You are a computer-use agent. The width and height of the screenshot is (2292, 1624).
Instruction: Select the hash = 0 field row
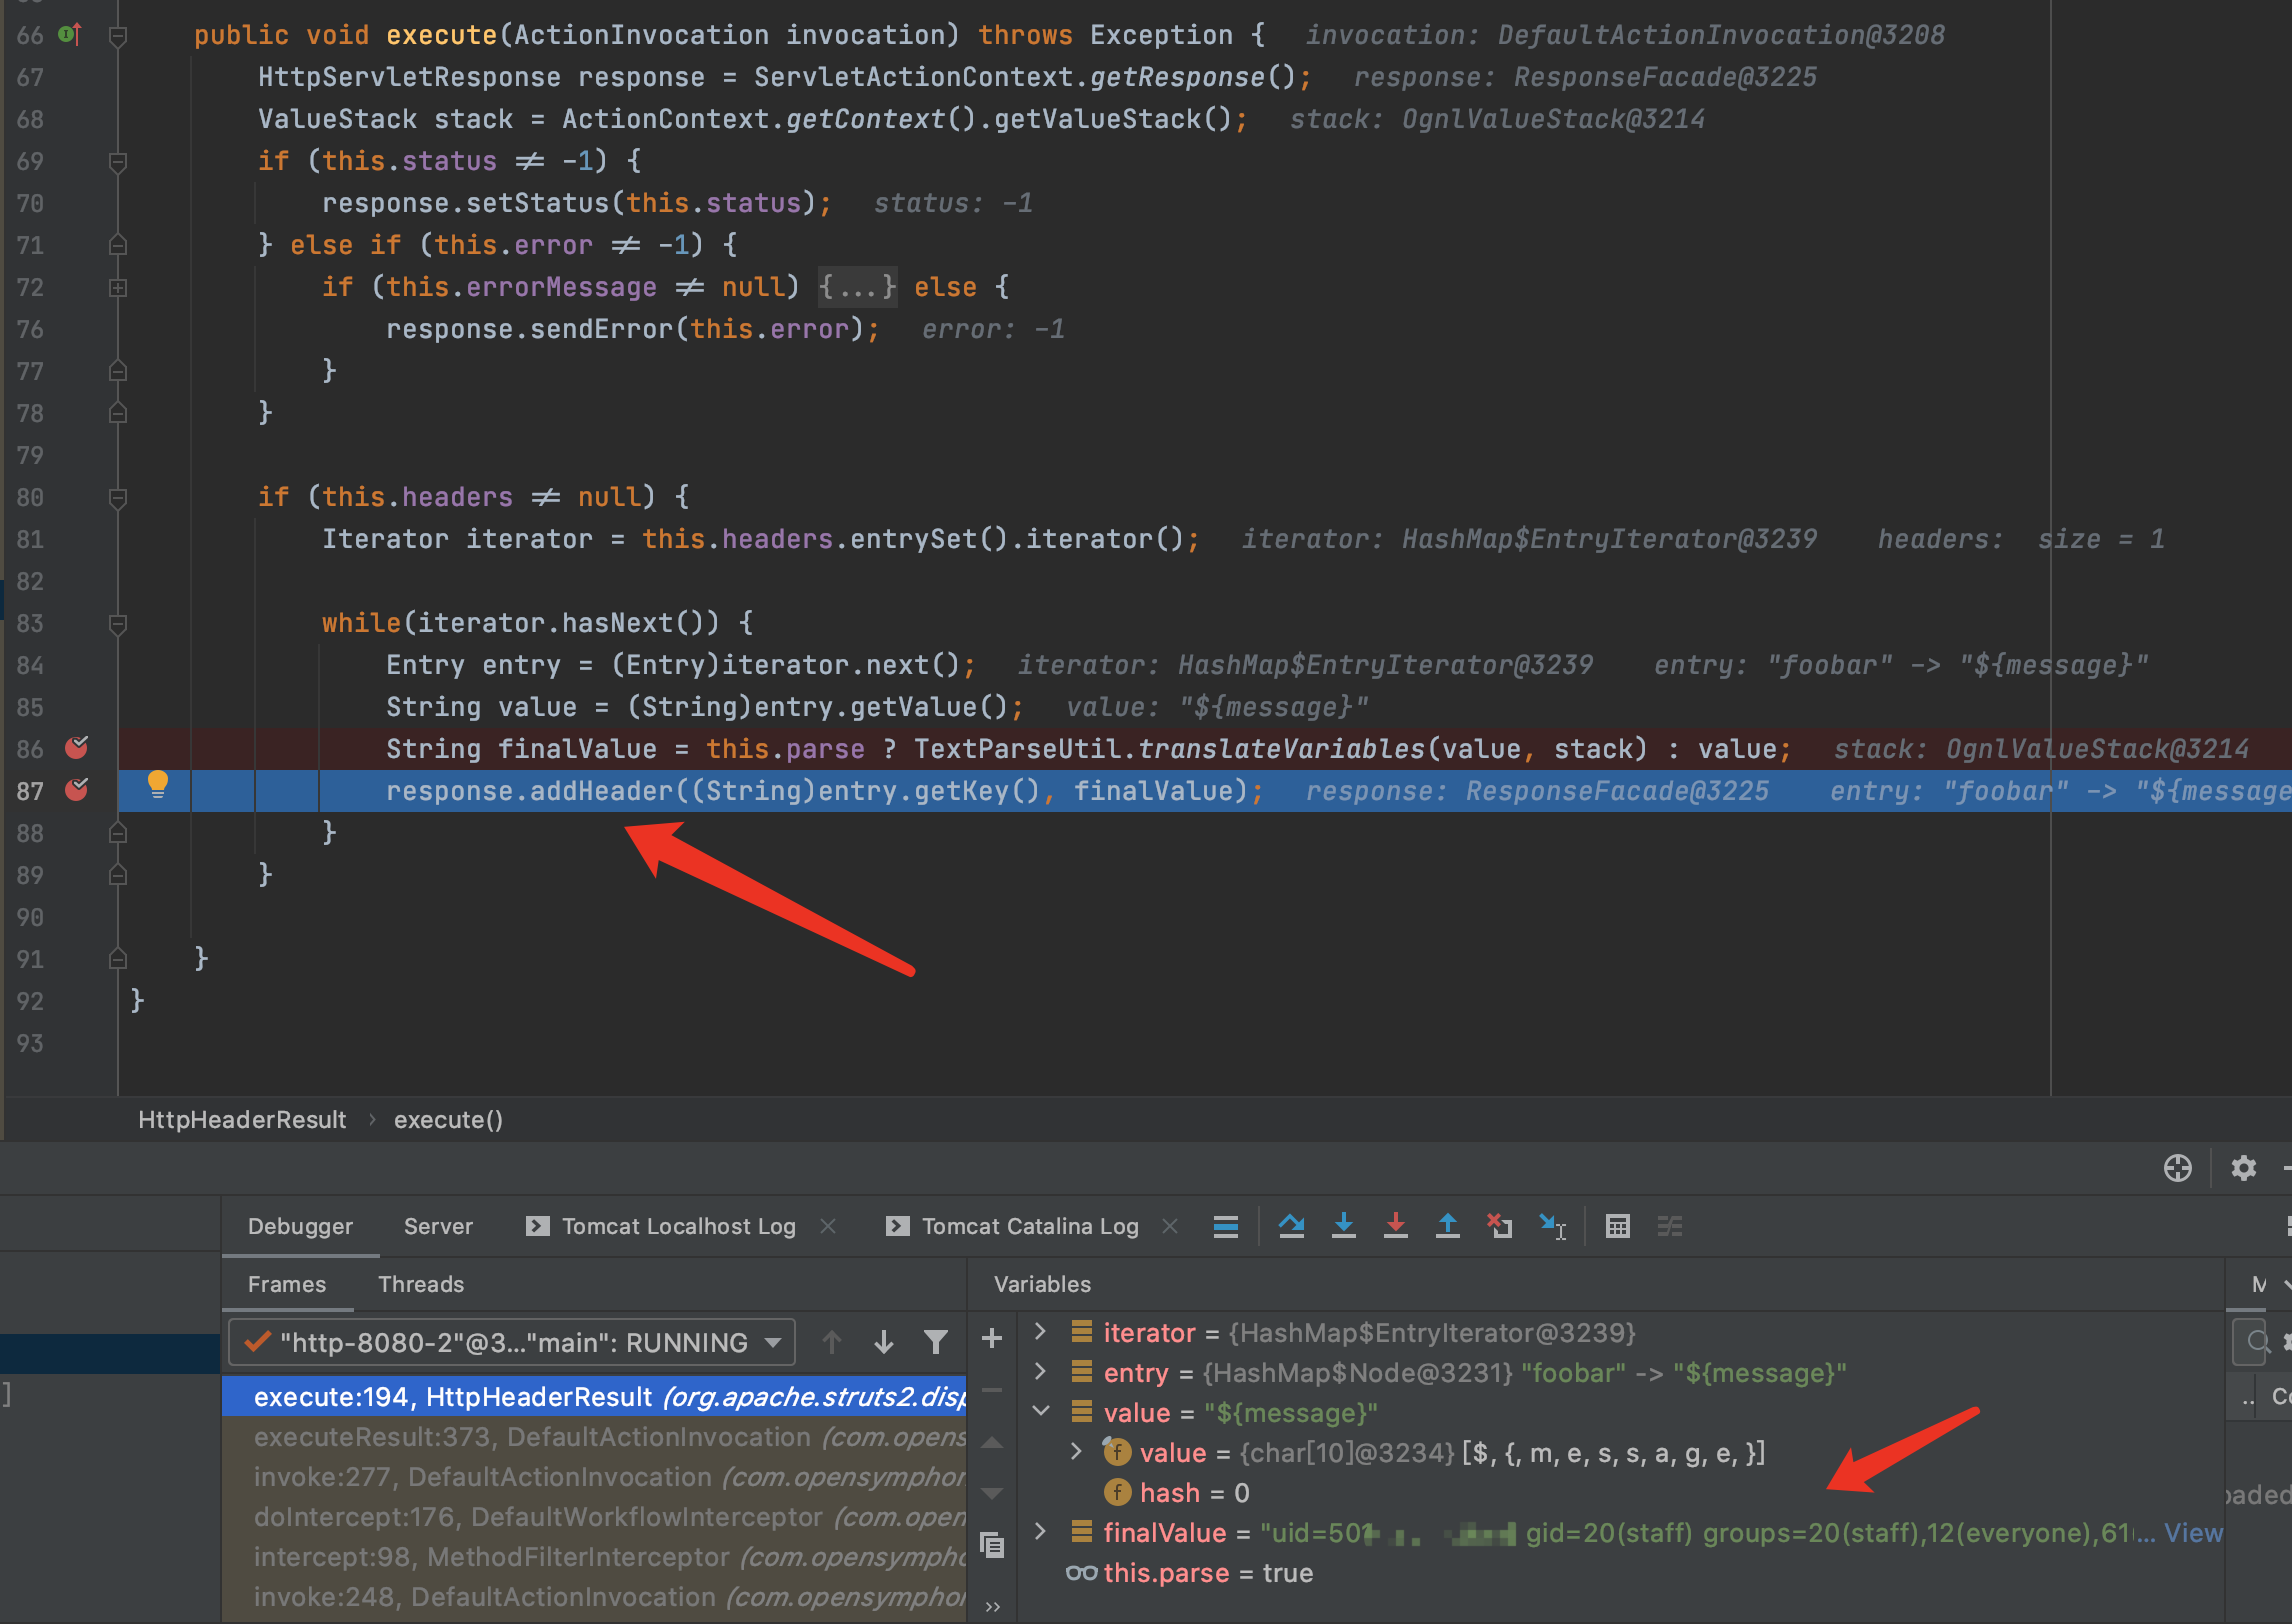point(1620,1492)
